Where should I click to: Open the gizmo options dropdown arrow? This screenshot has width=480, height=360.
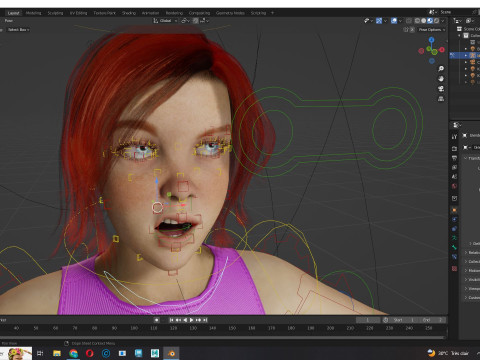(x=385, y=21)
